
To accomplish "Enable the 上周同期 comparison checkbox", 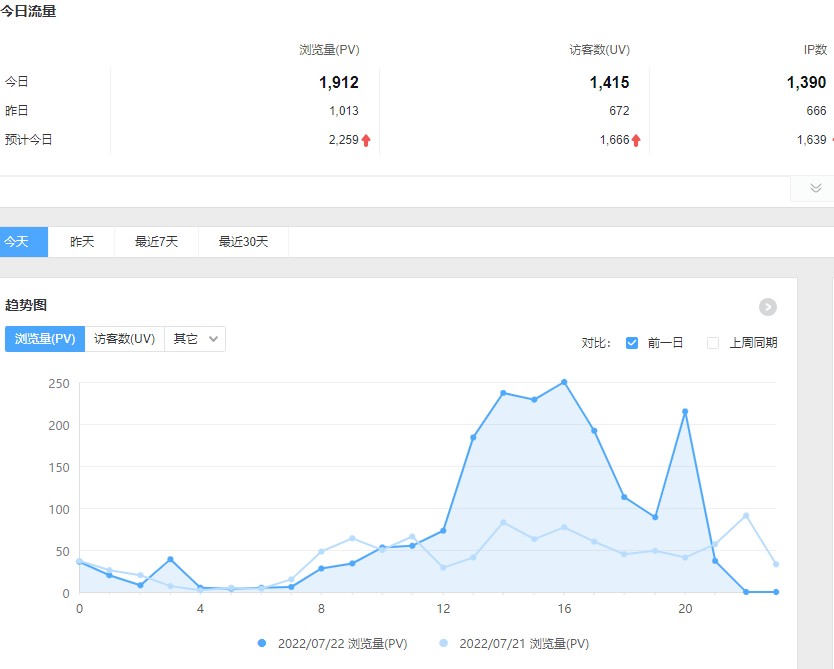I will pyautogui.click(x=713, y=343).
